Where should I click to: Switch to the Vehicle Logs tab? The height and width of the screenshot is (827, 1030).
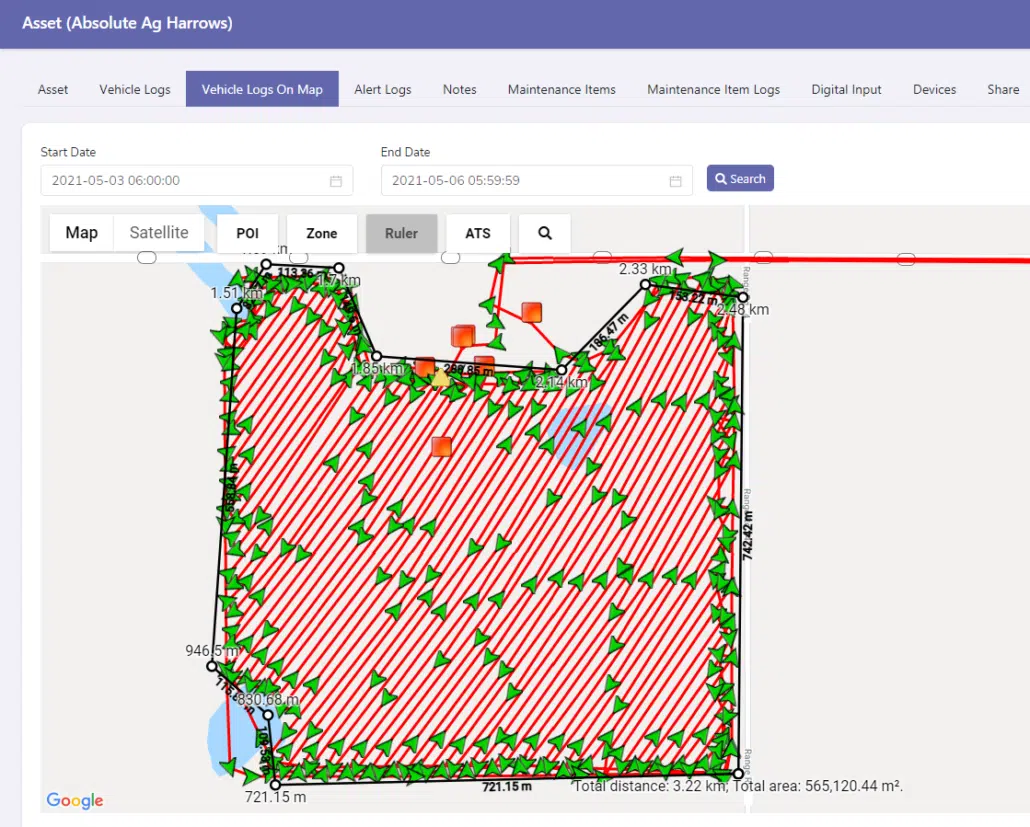(135, 89)
